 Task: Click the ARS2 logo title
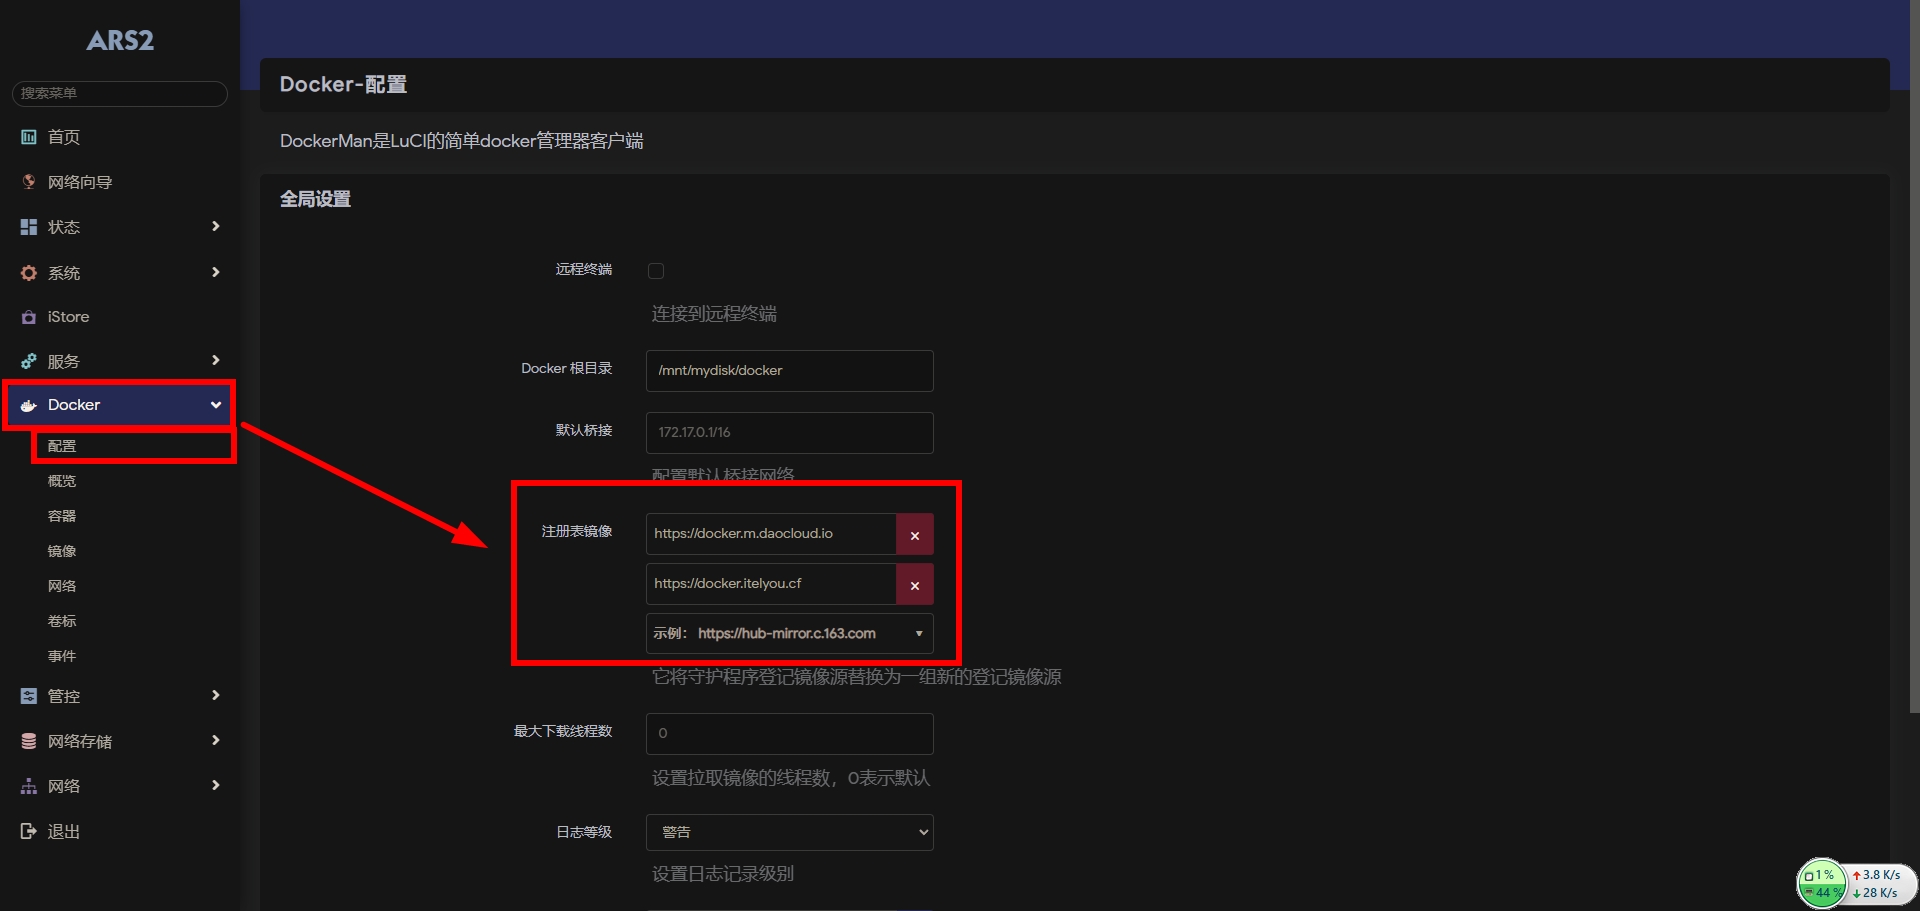tap(120, 41)
